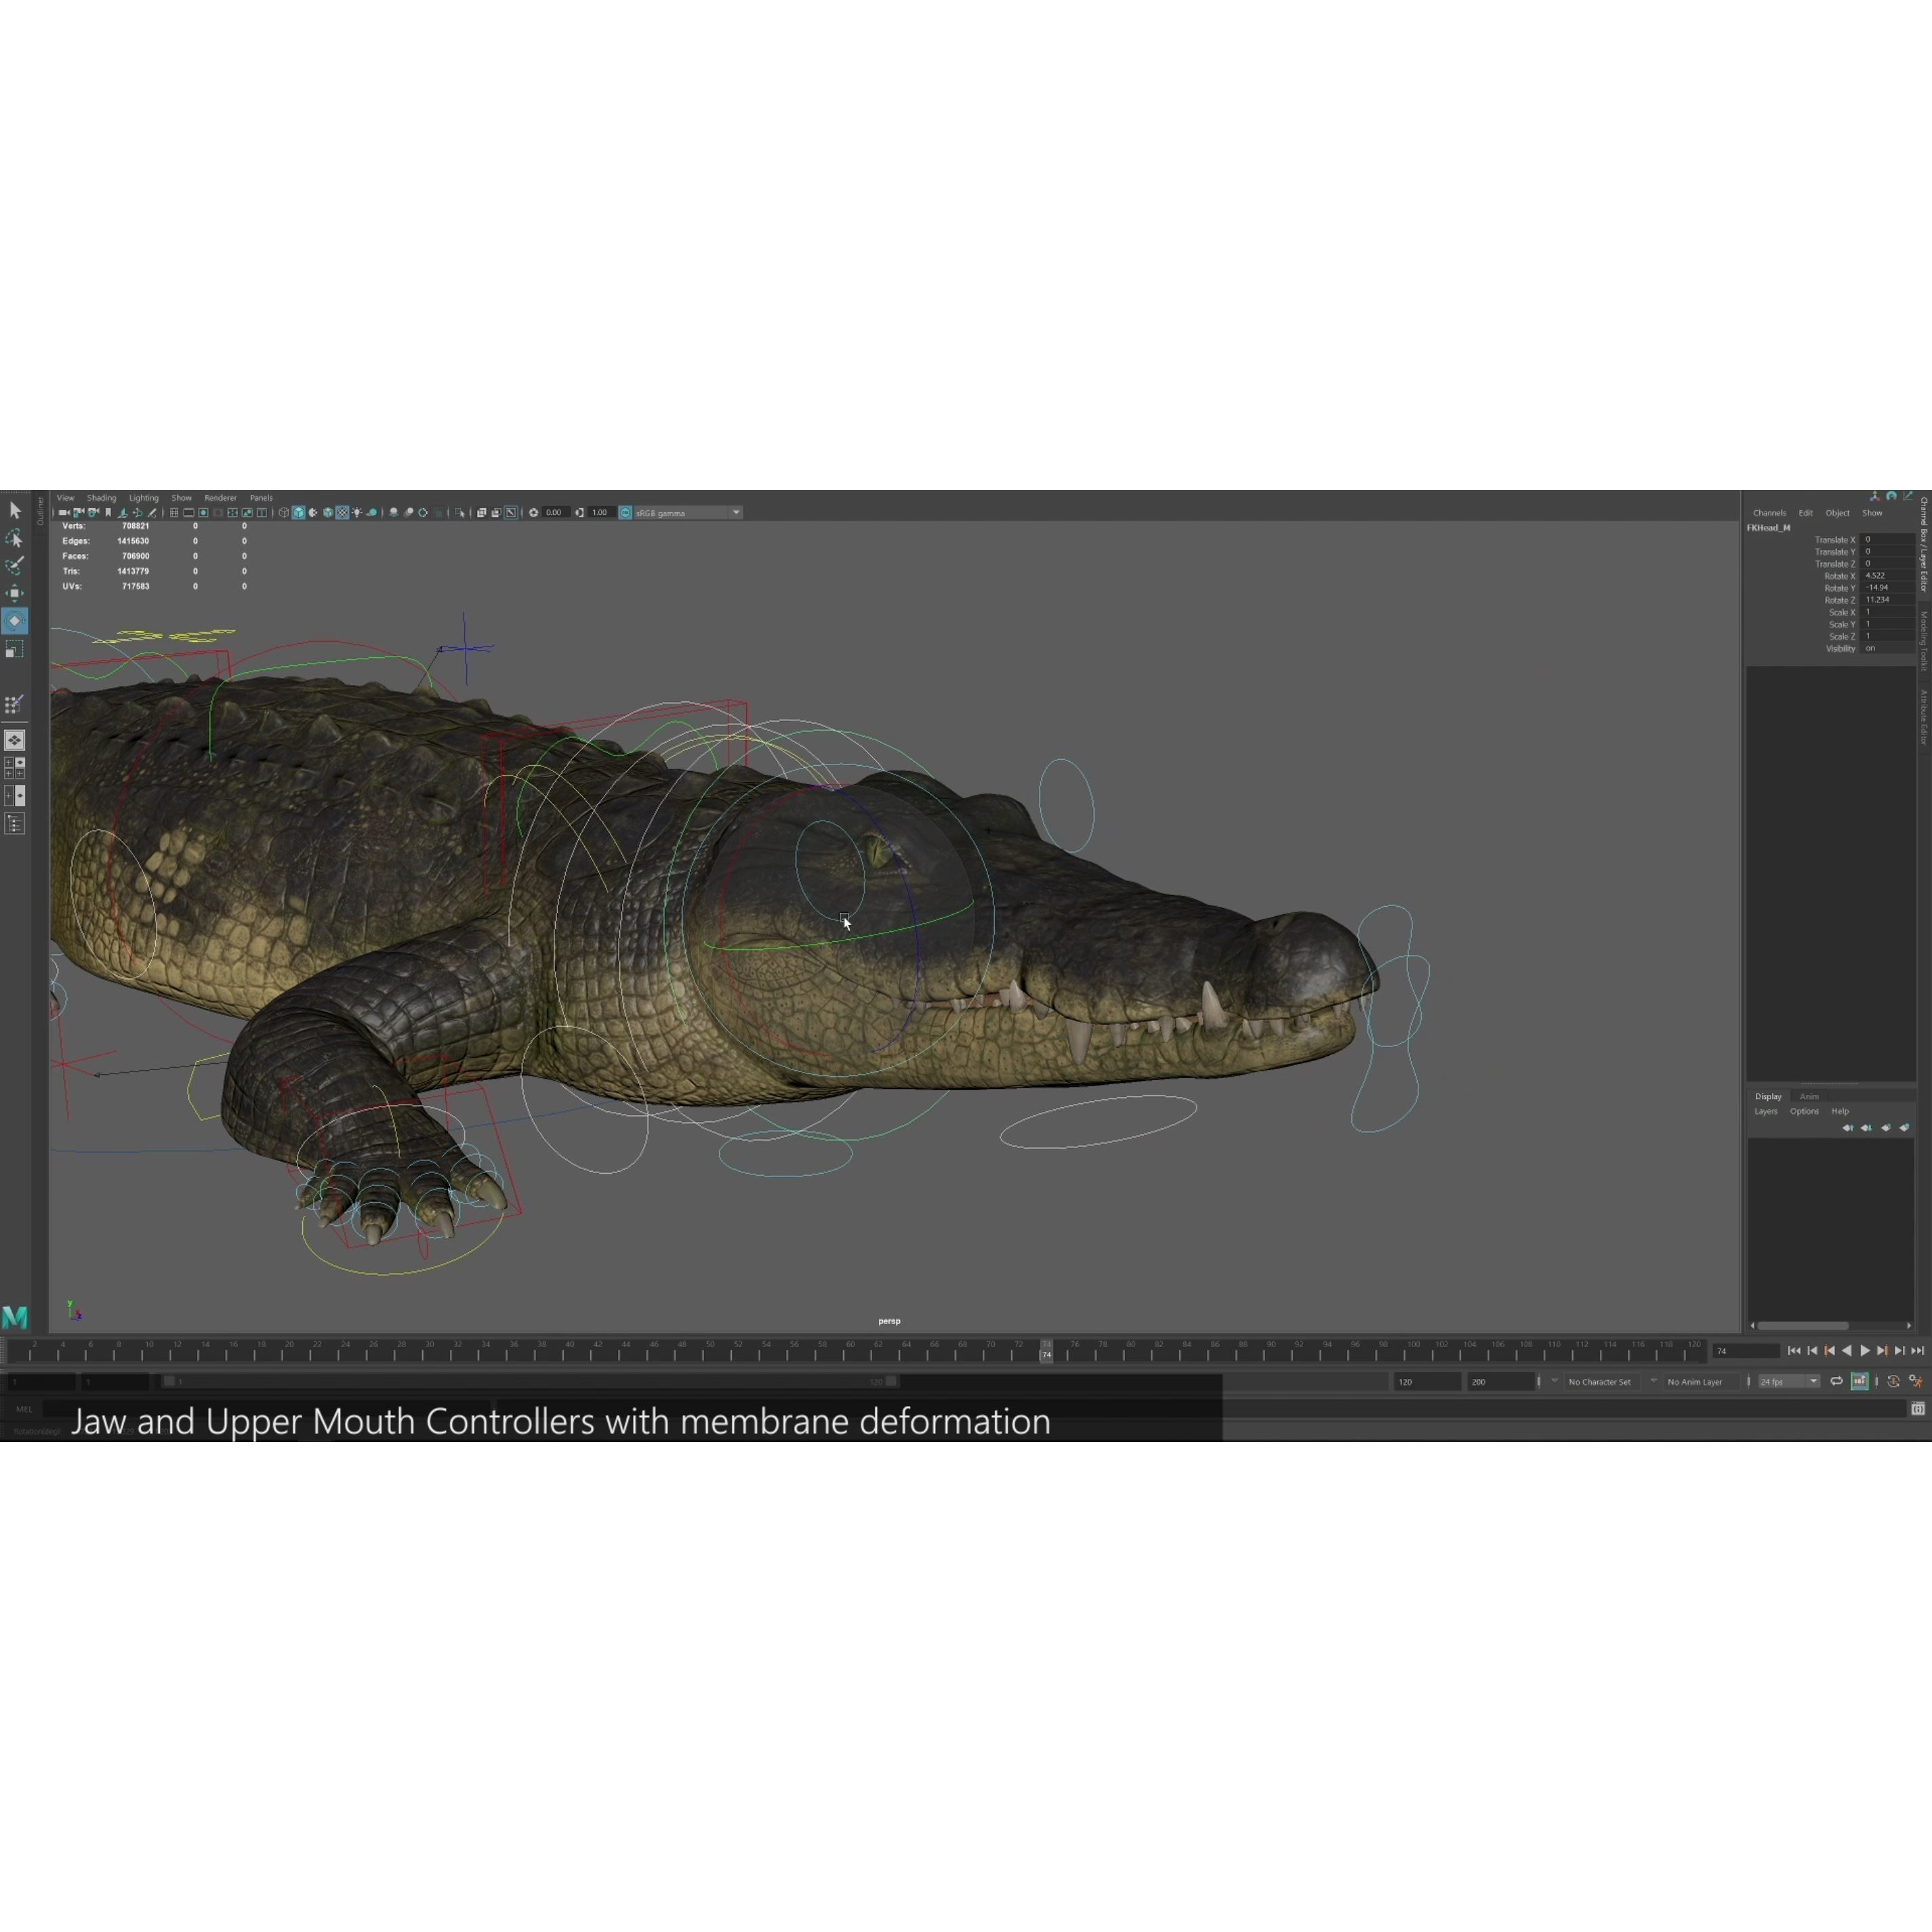Go to start of playback range

click(x=1794, y=1350)
